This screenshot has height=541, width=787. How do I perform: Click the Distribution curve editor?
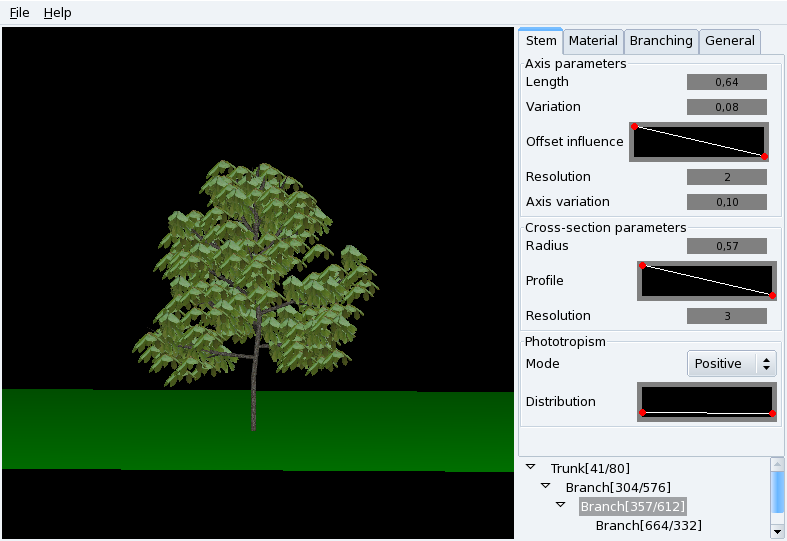[707, 402]
